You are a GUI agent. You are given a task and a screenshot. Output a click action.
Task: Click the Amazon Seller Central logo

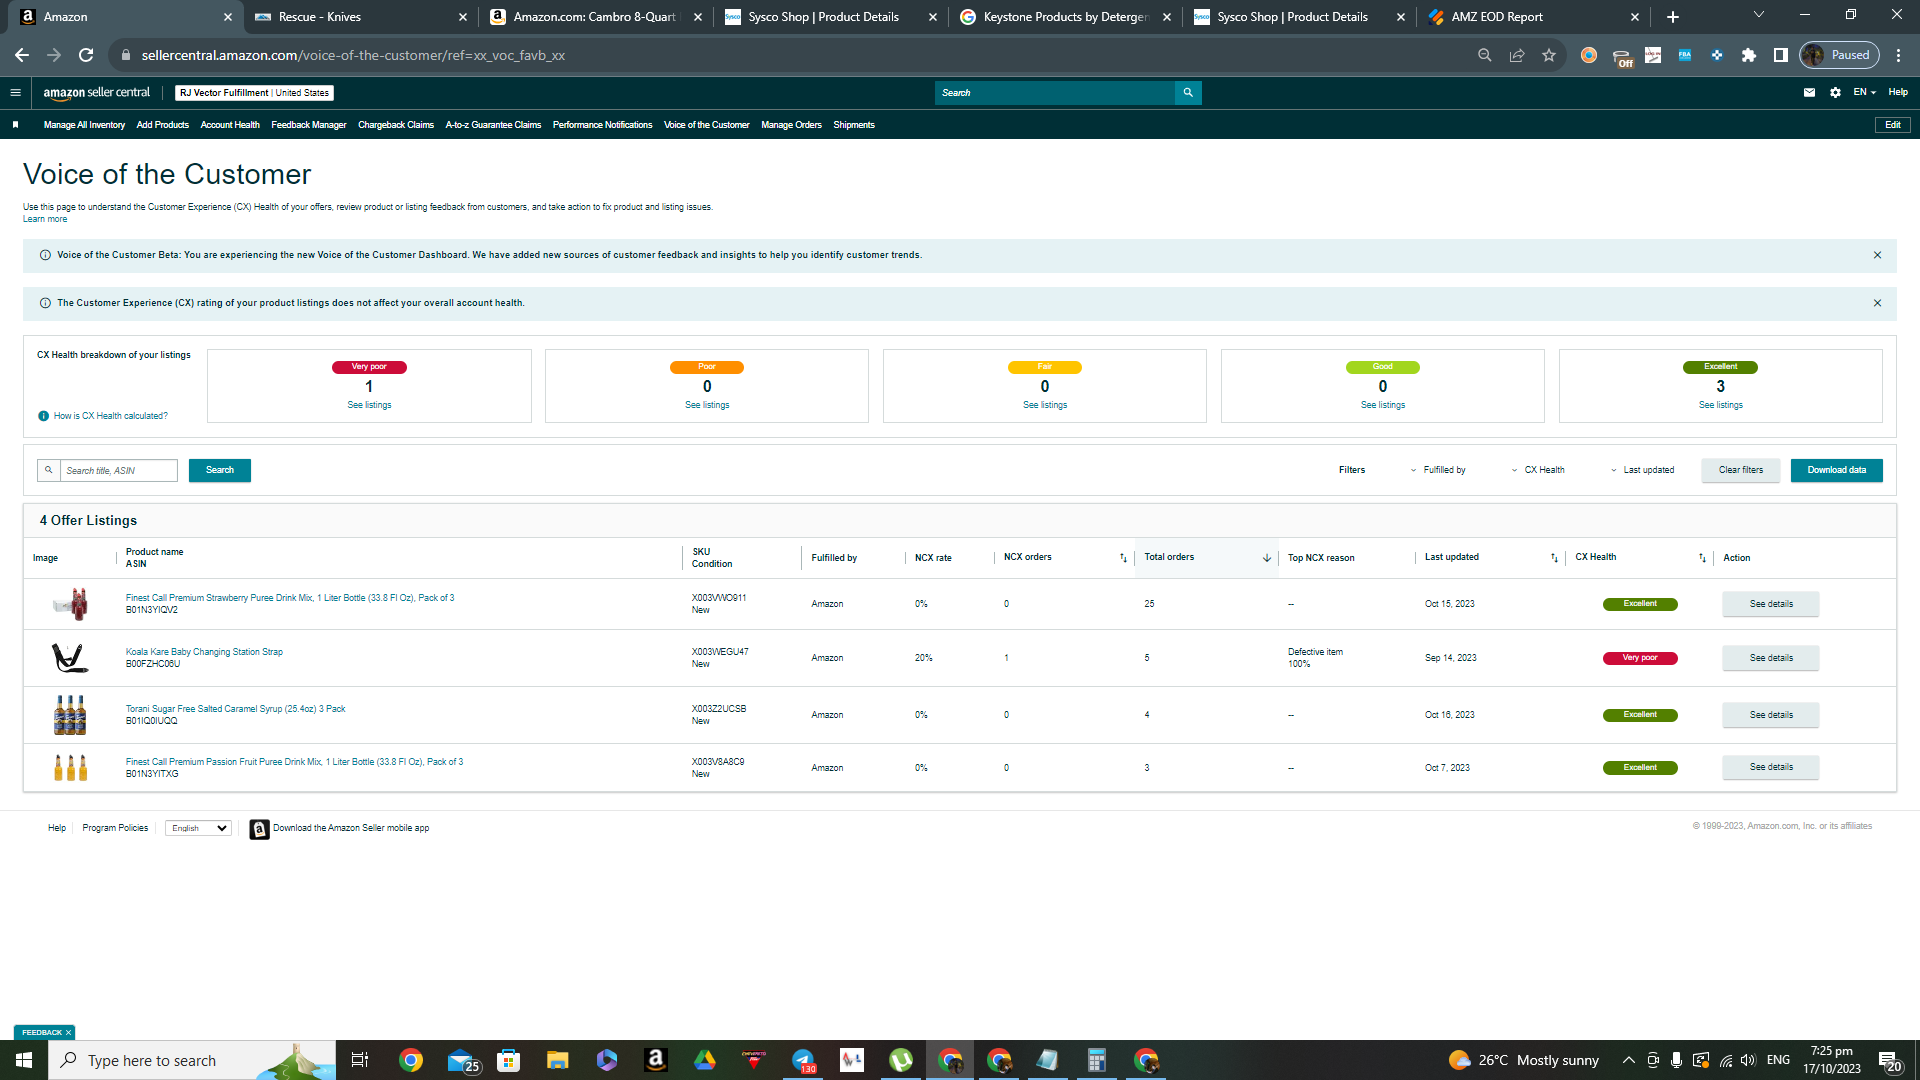tap(96, 93)
